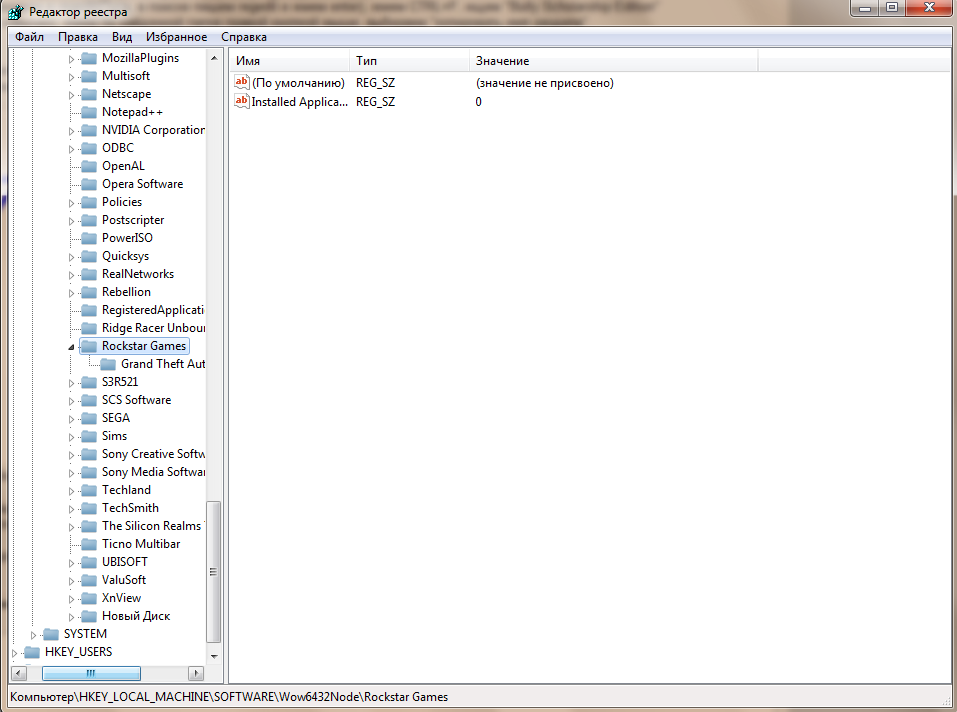The height and width of the screenshot is (712, 957).
Task: Expand the TechSmith key
Action: click(71, 509)
